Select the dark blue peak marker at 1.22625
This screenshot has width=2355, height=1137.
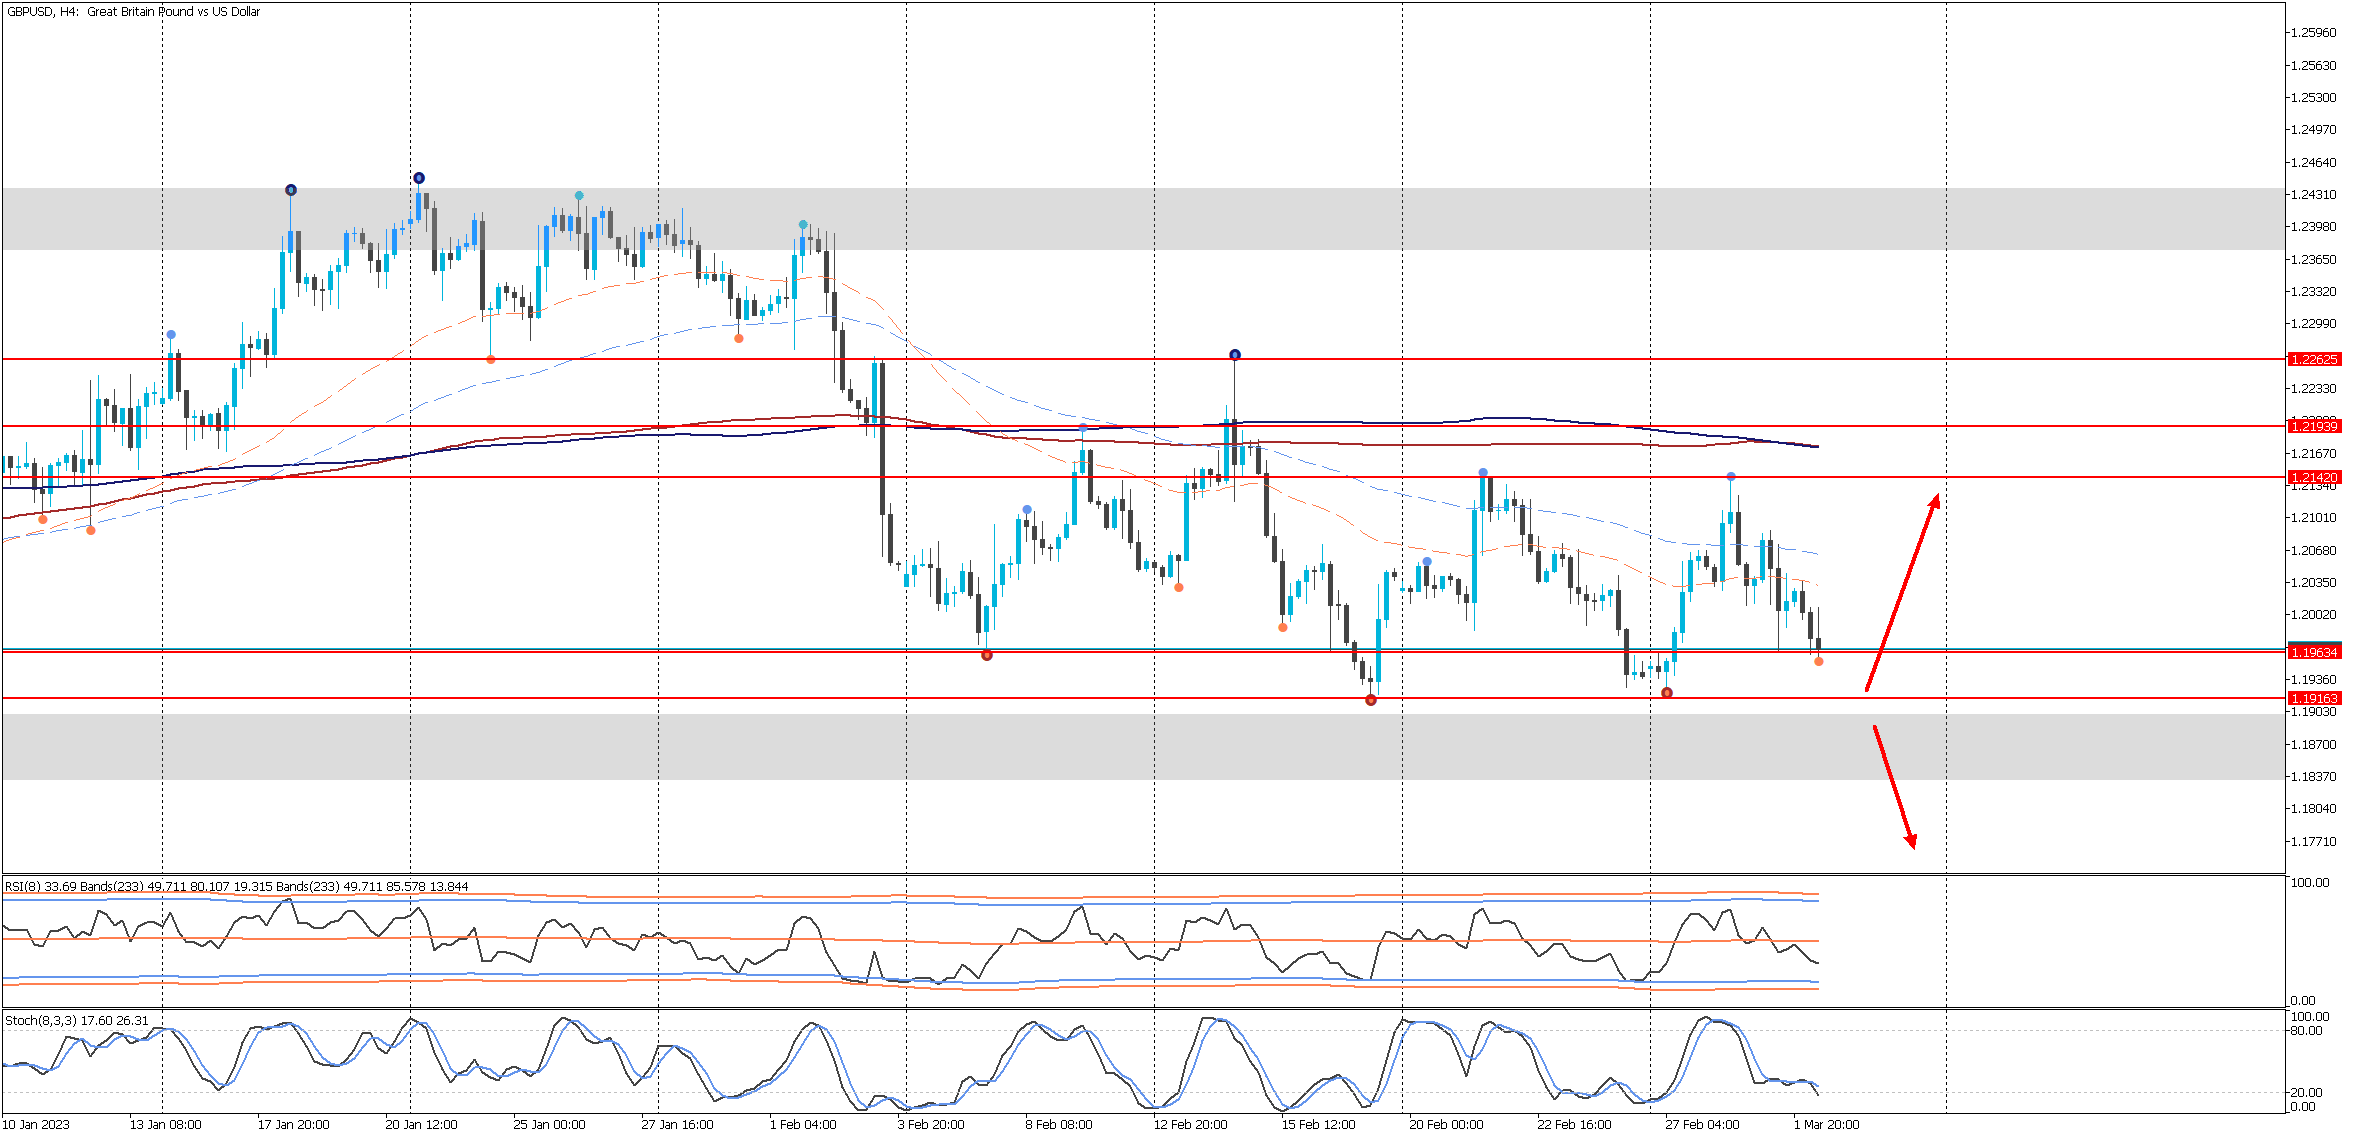1235,355
